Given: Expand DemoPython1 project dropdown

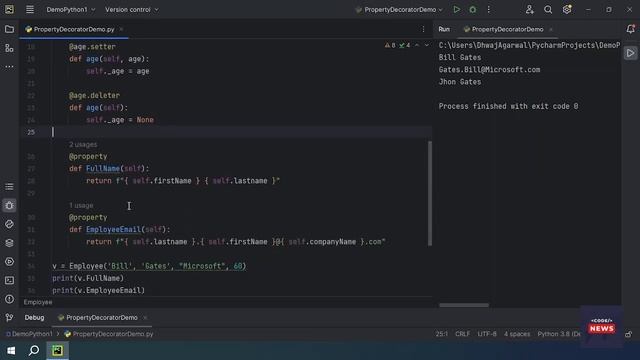Looking at the screenshot, I should 71,9.
